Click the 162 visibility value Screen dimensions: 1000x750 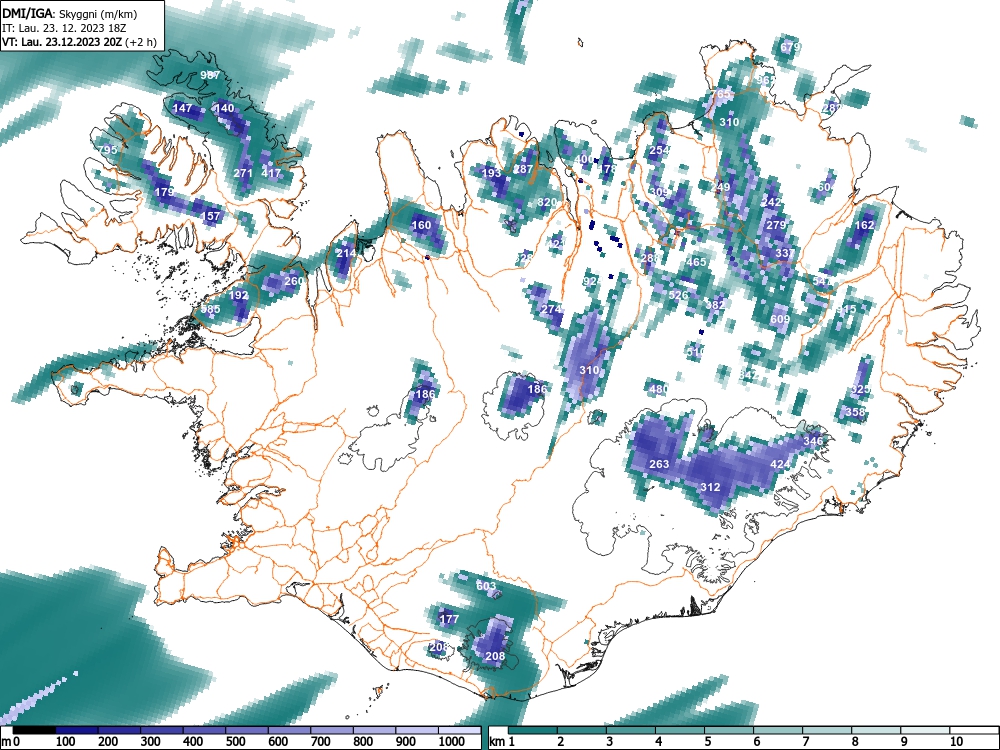(x=864, y=225)
